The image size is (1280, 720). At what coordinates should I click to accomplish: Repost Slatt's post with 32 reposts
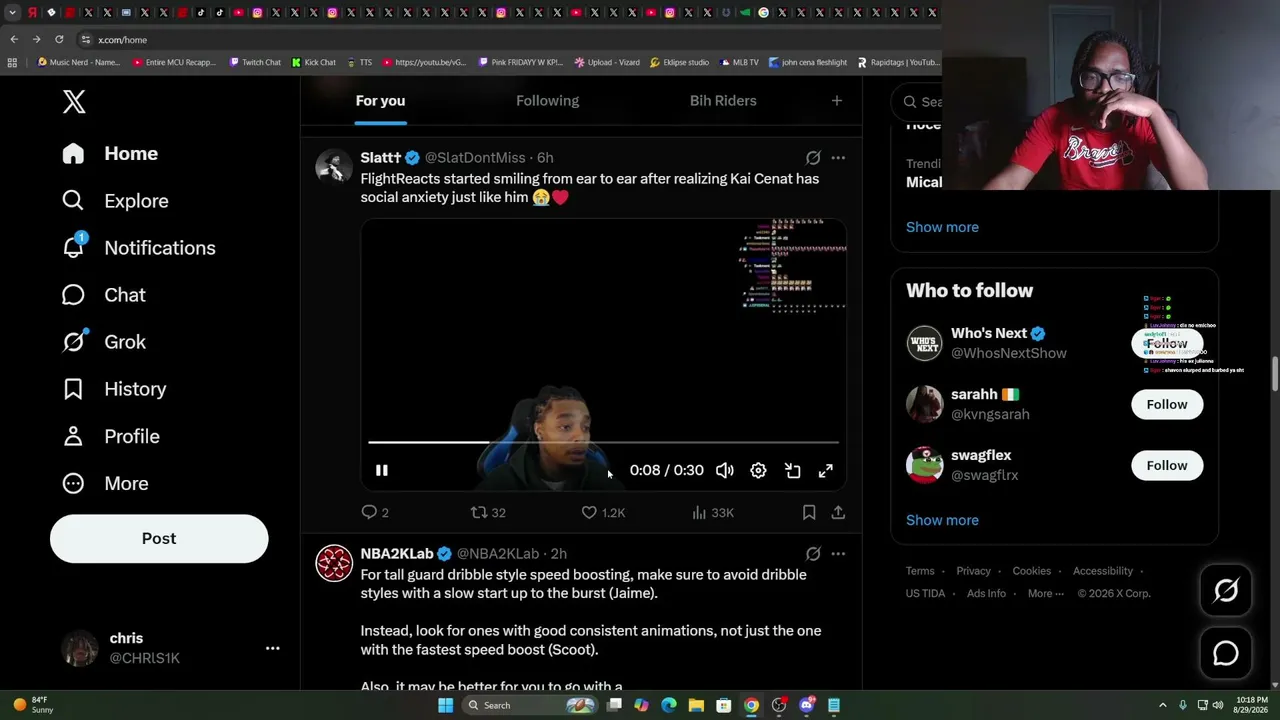[x=488, y=513]
